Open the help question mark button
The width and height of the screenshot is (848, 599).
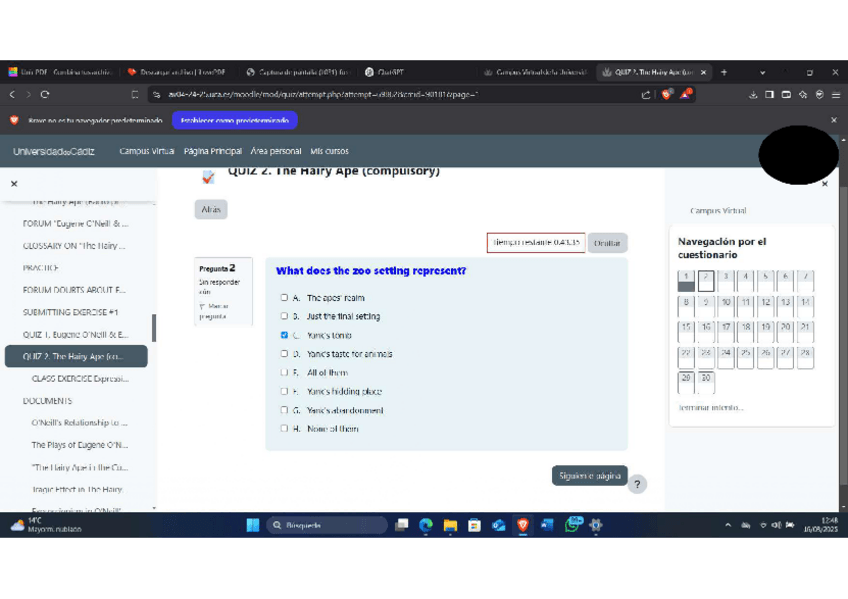pos(637,484)
